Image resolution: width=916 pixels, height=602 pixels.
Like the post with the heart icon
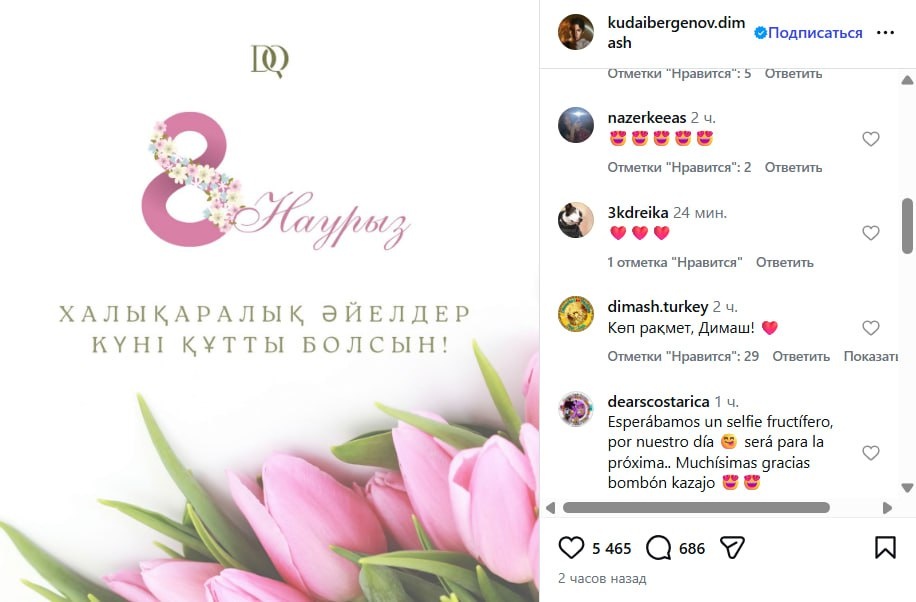(x=571, y=548)
